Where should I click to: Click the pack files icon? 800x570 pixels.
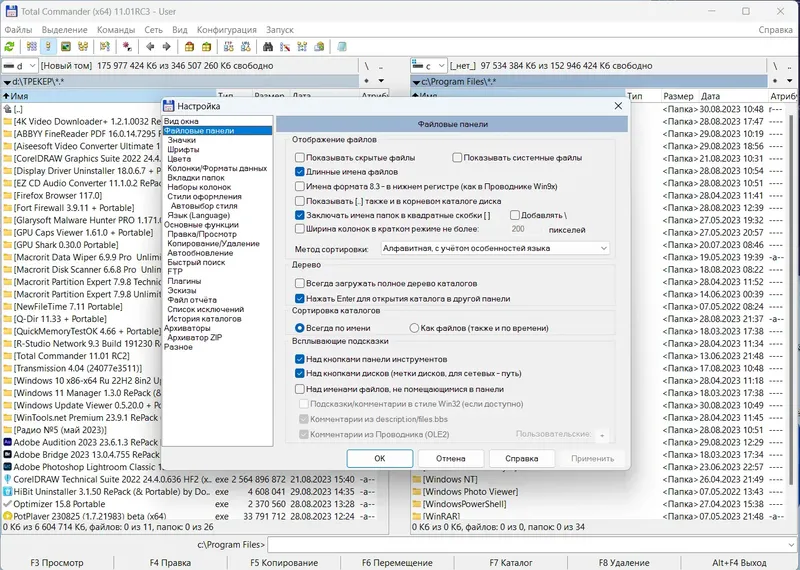pos(189,47)
